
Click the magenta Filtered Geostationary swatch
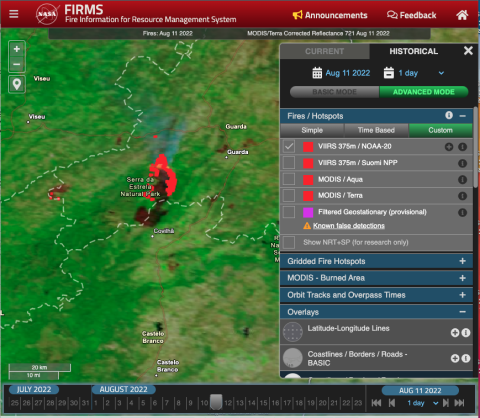click(x=308, y=212)
